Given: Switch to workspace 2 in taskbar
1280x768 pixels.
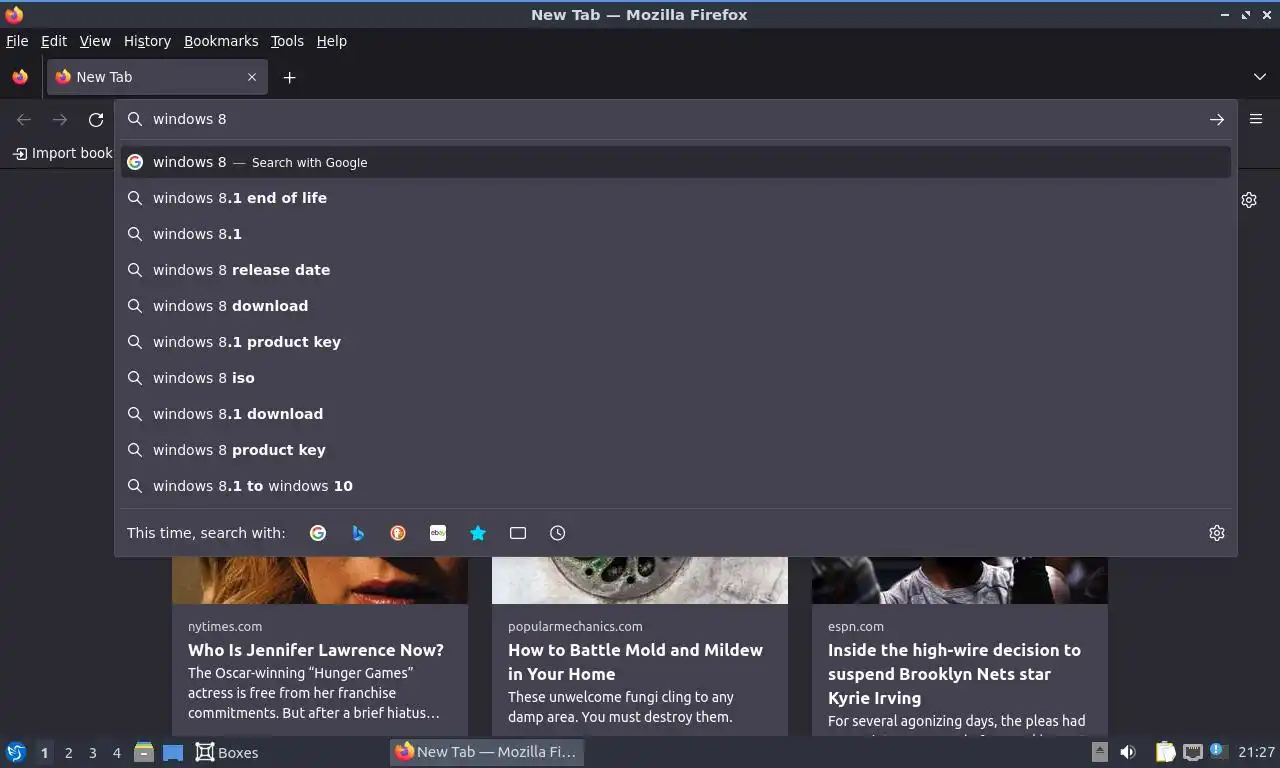Looking at the screenshot, I should coord(68,753).
